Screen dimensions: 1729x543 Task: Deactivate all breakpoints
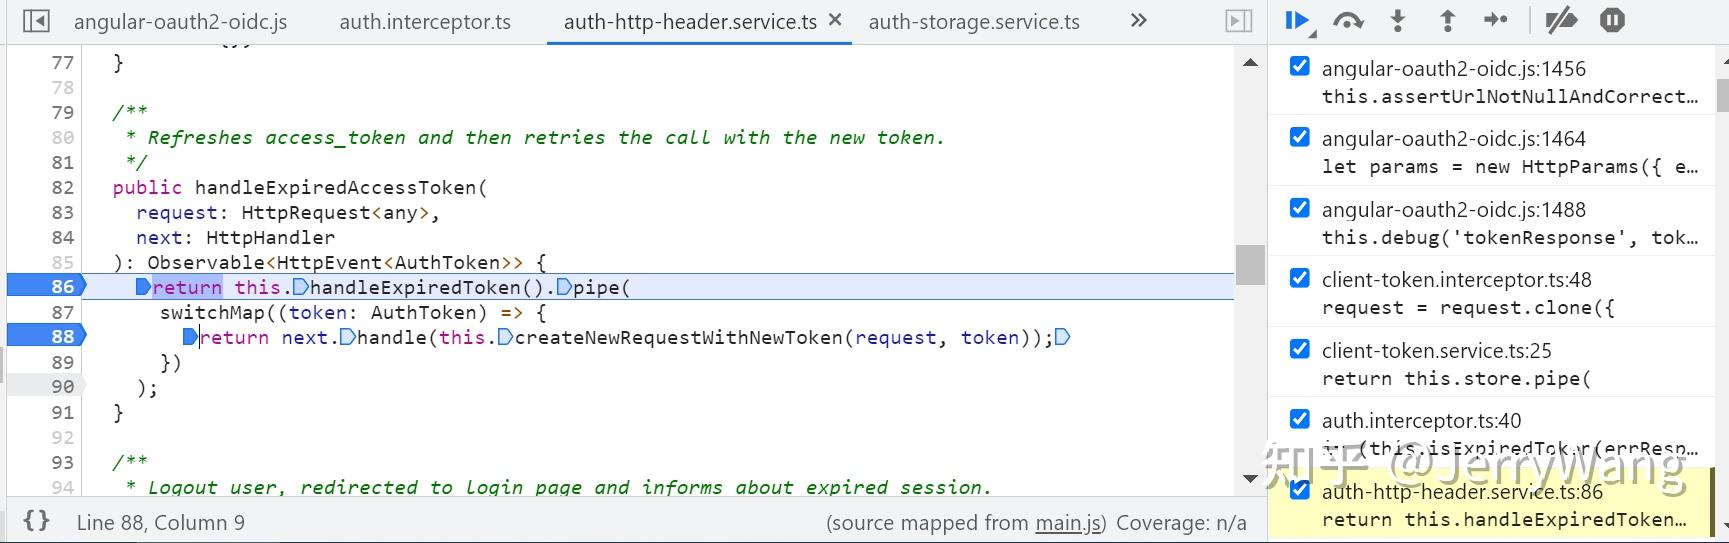pyautogui.click(x=1561, y=20)
